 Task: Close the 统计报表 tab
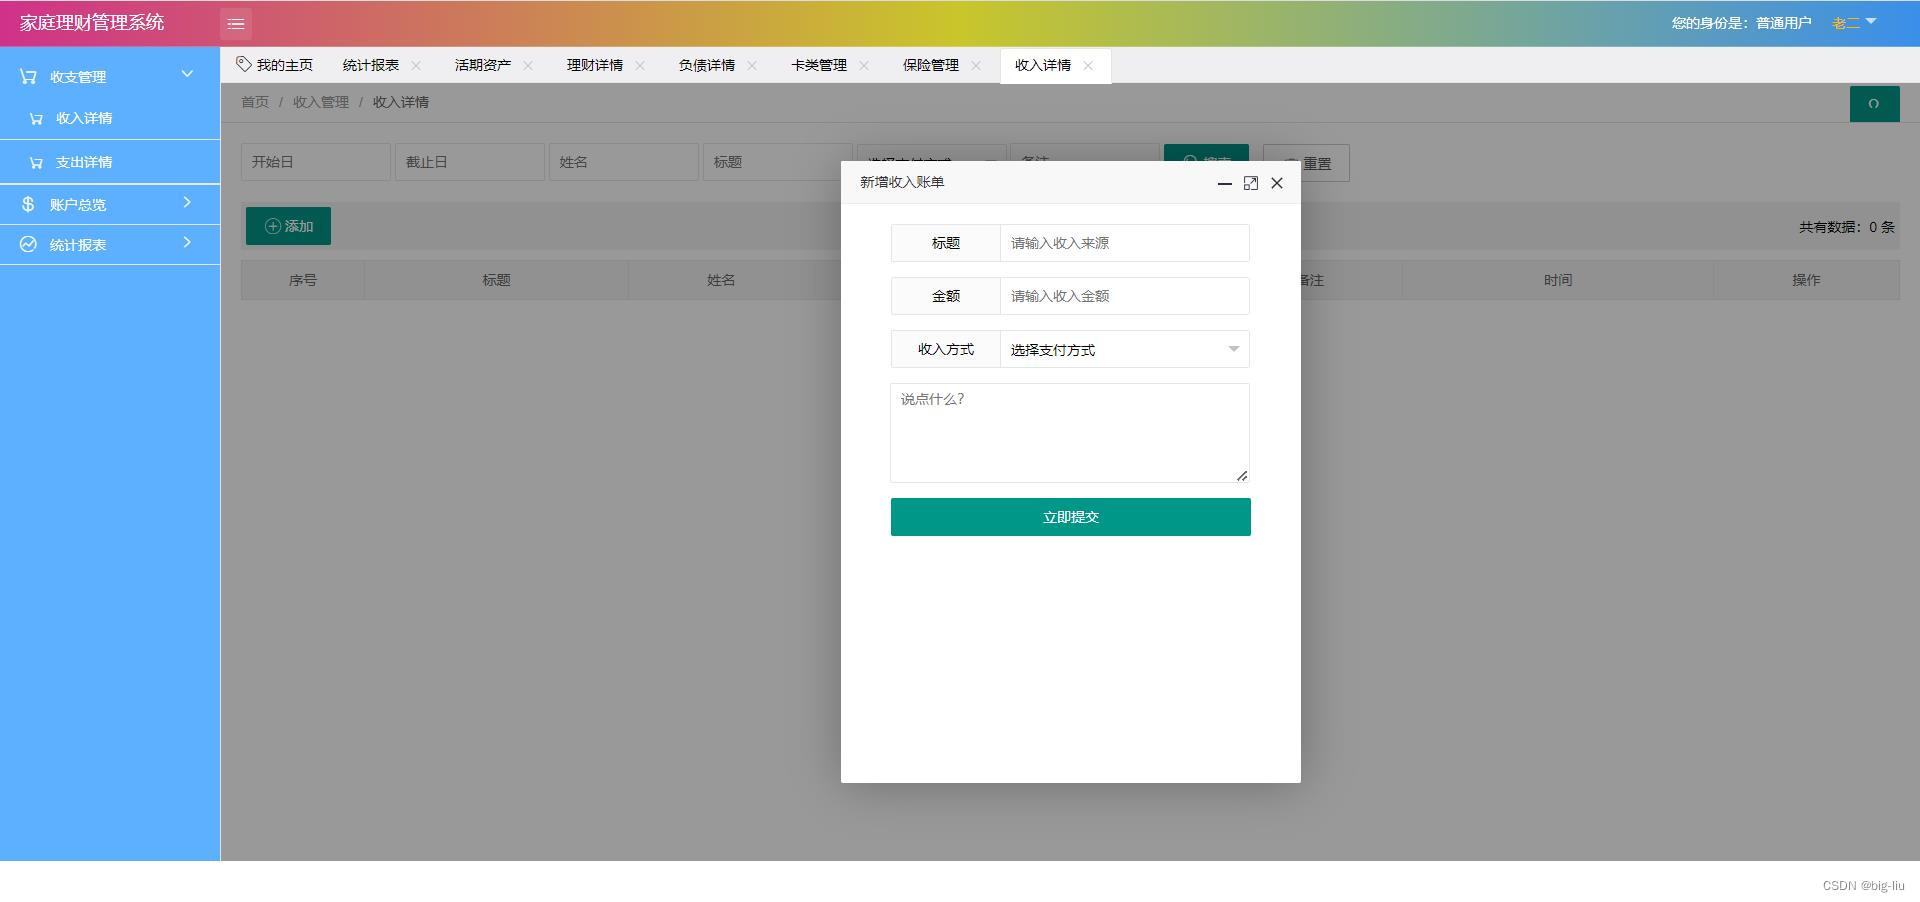point(416,65)
